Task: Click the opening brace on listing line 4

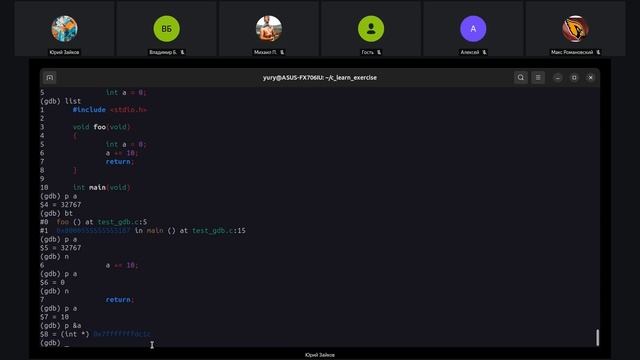Action: 75,136
